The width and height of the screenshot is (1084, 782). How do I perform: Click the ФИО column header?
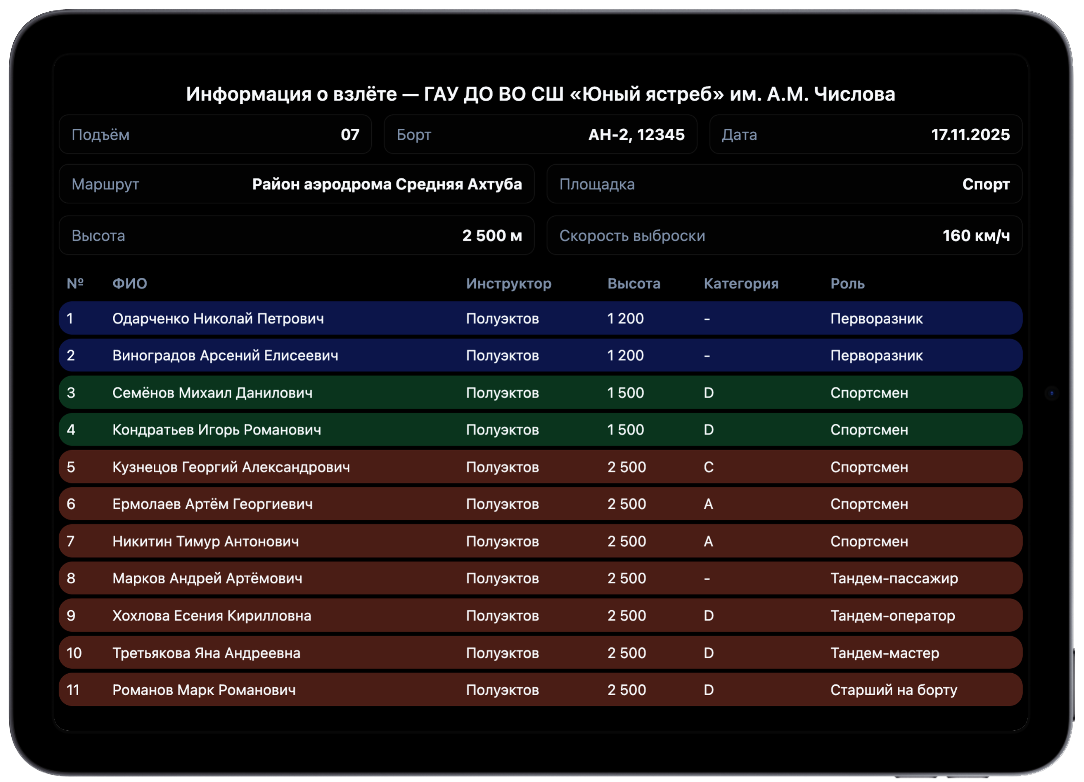pos(130,283)
